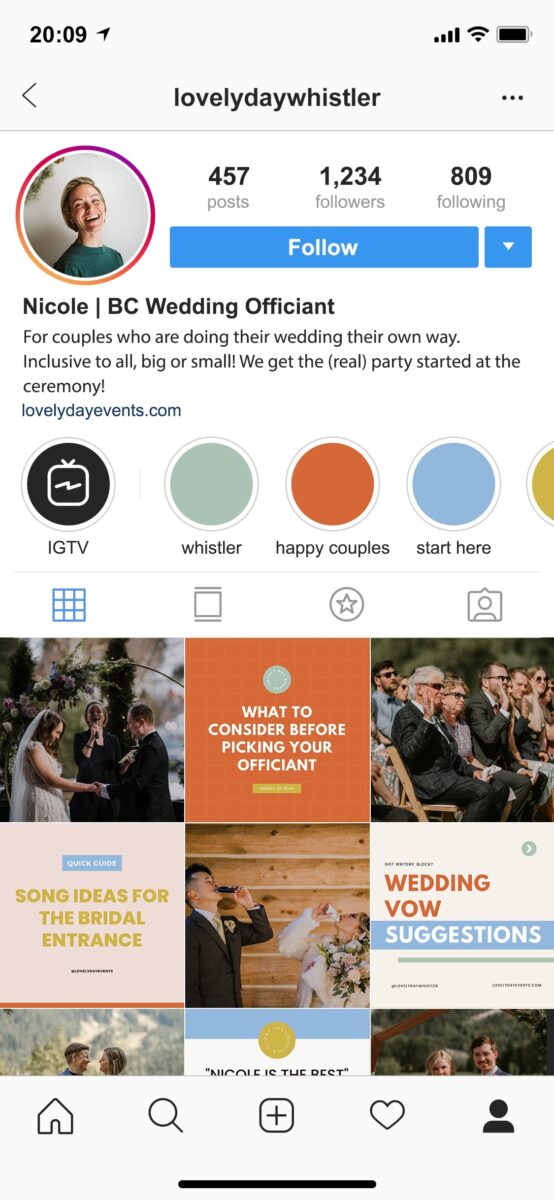Switch to the grid view tab
The width and height of the screenshot is (554, 1200).
click(x=69, y=605)
